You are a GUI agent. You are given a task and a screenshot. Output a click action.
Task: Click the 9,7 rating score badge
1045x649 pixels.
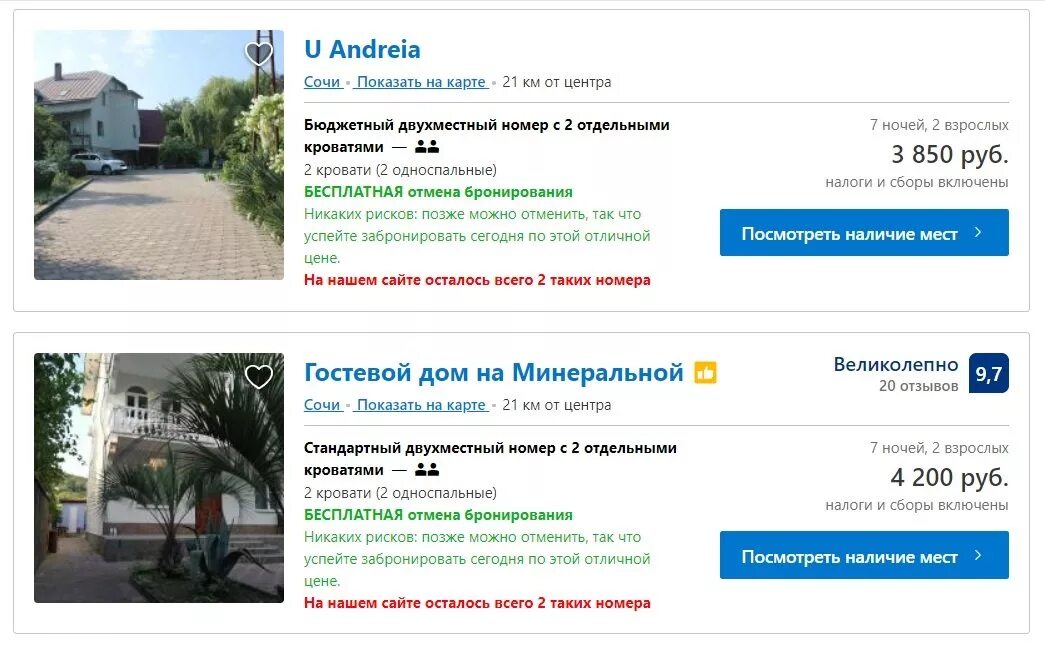click(x=988, y=373)
